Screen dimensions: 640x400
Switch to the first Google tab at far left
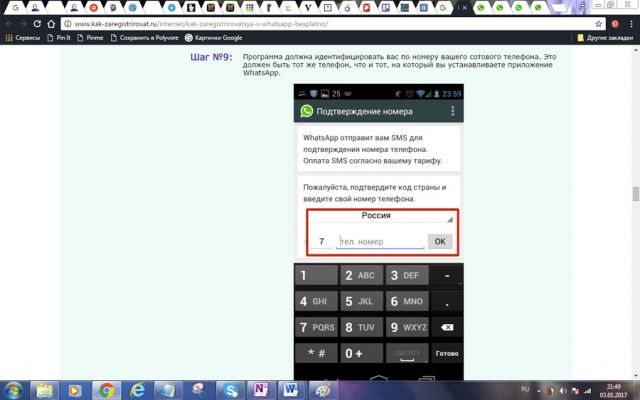click(x=16, y=8)
